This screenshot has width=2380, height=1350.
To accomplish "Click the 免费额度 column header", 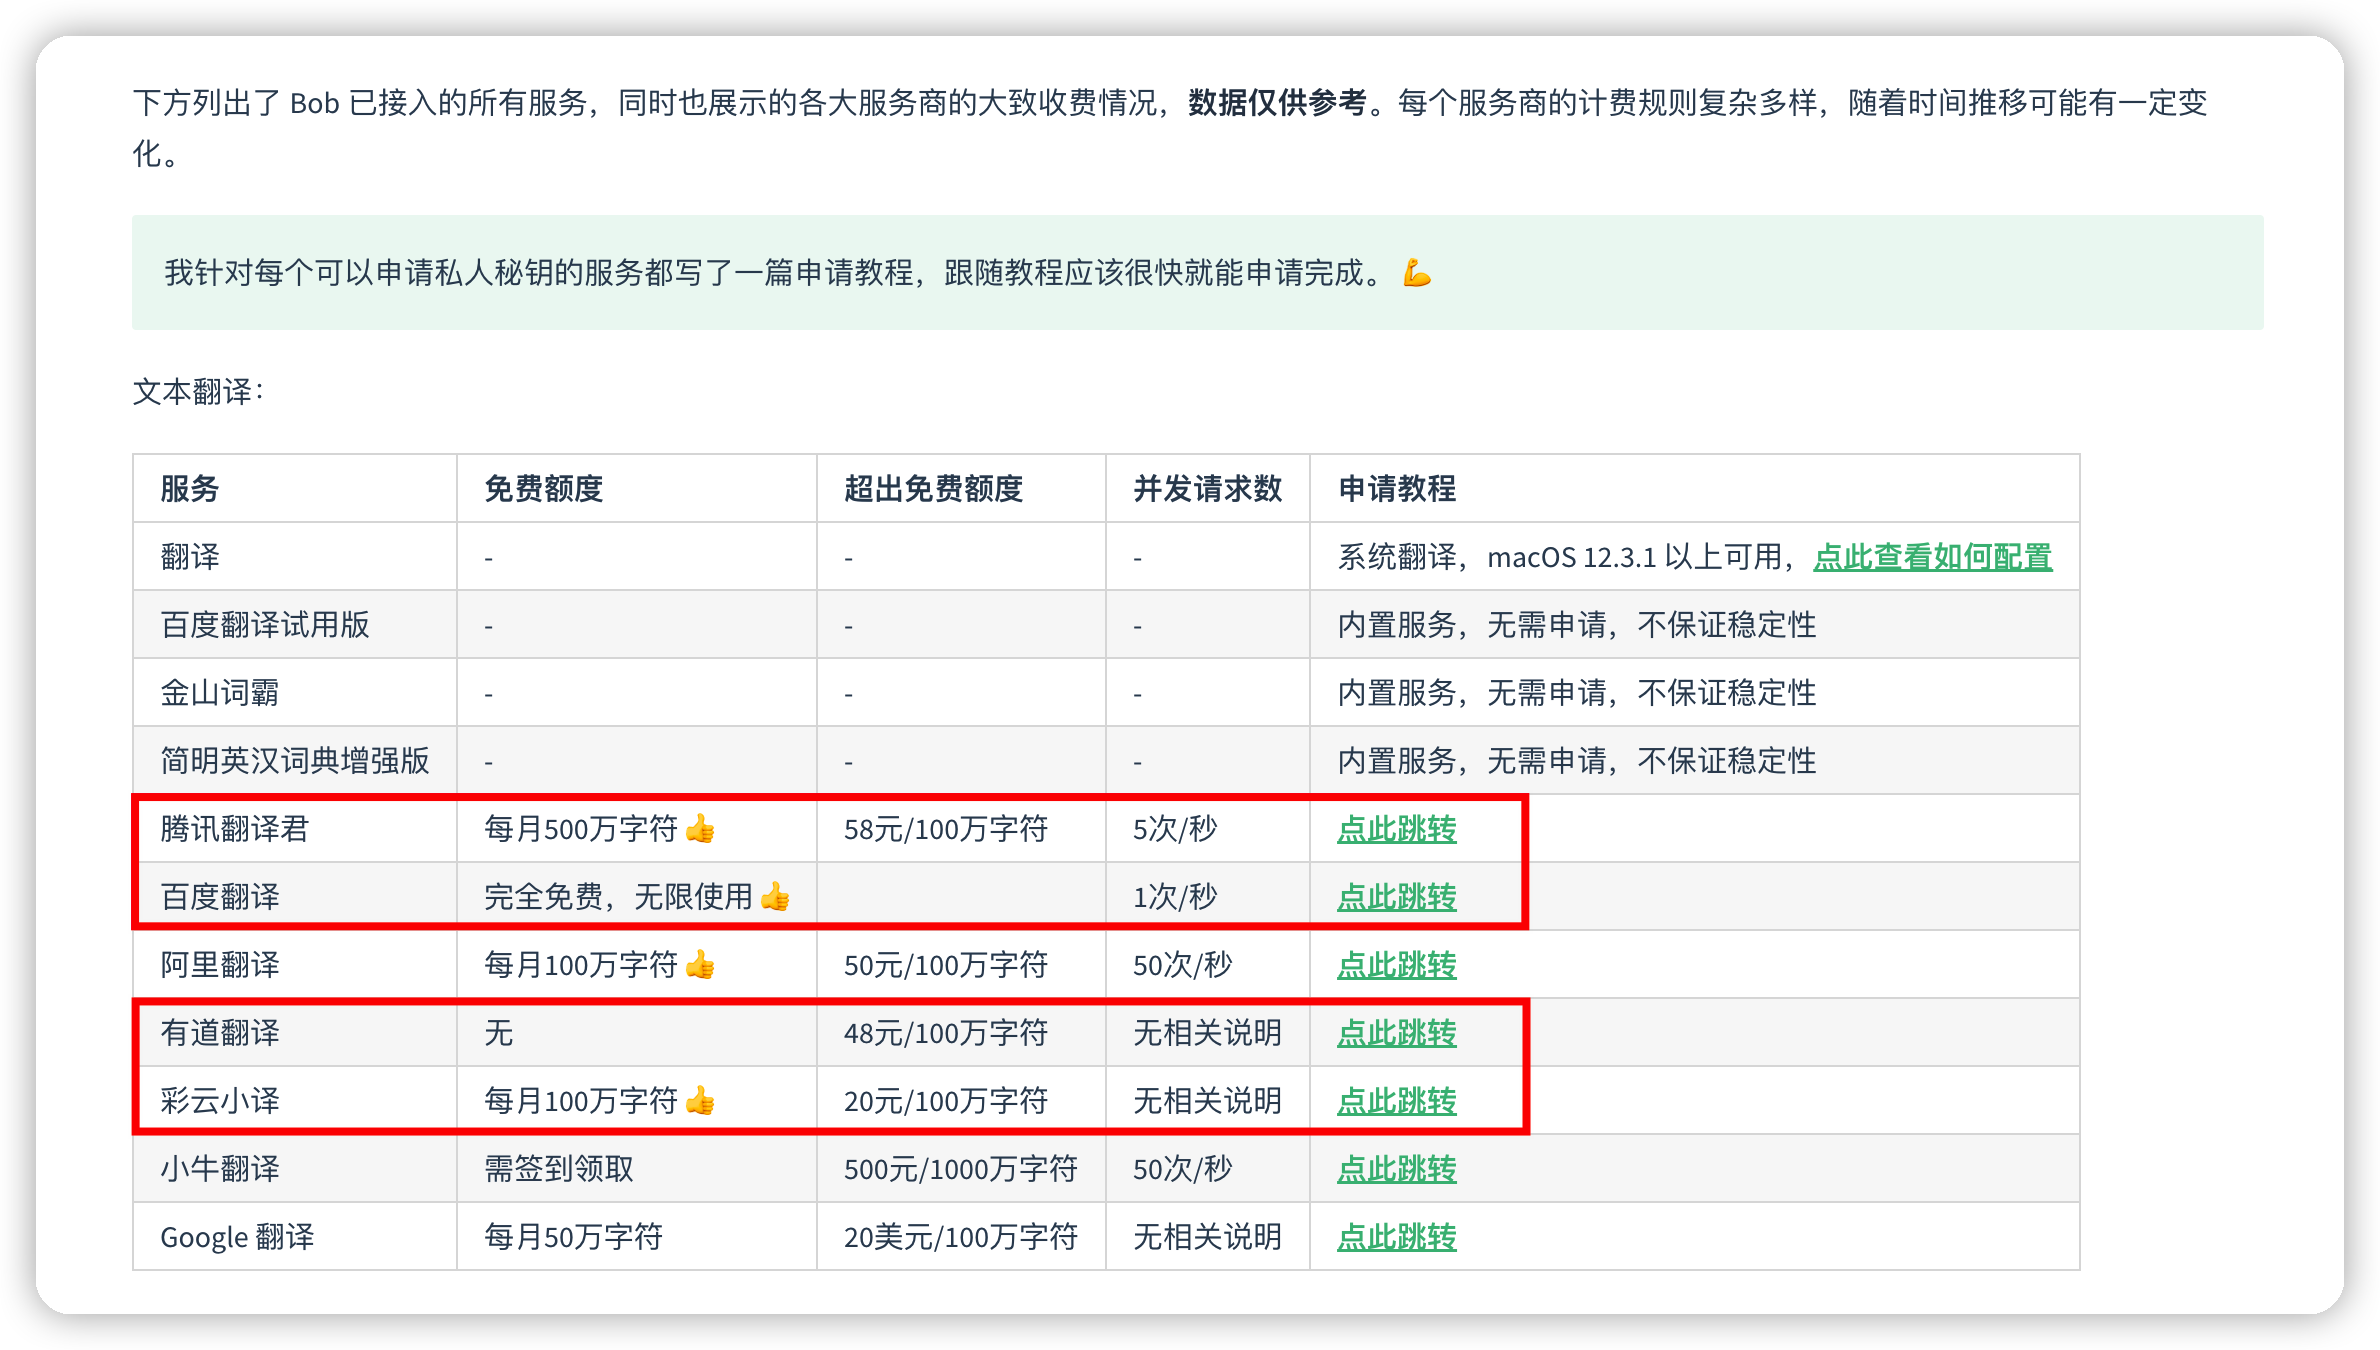I will point(543,489).
